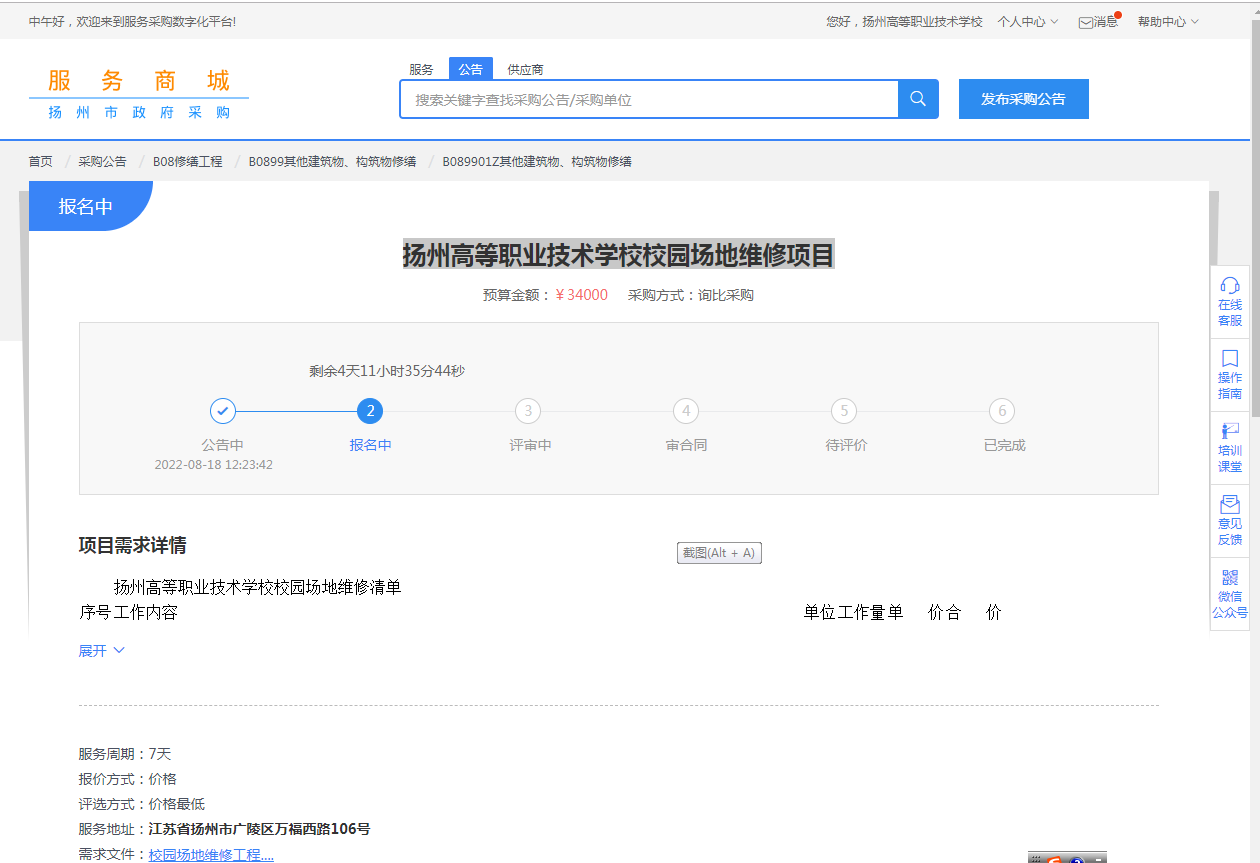Viewport: 1260px width, 863px height.
Task: Open the feedback envelope icon
Action: click(1230, 505)
